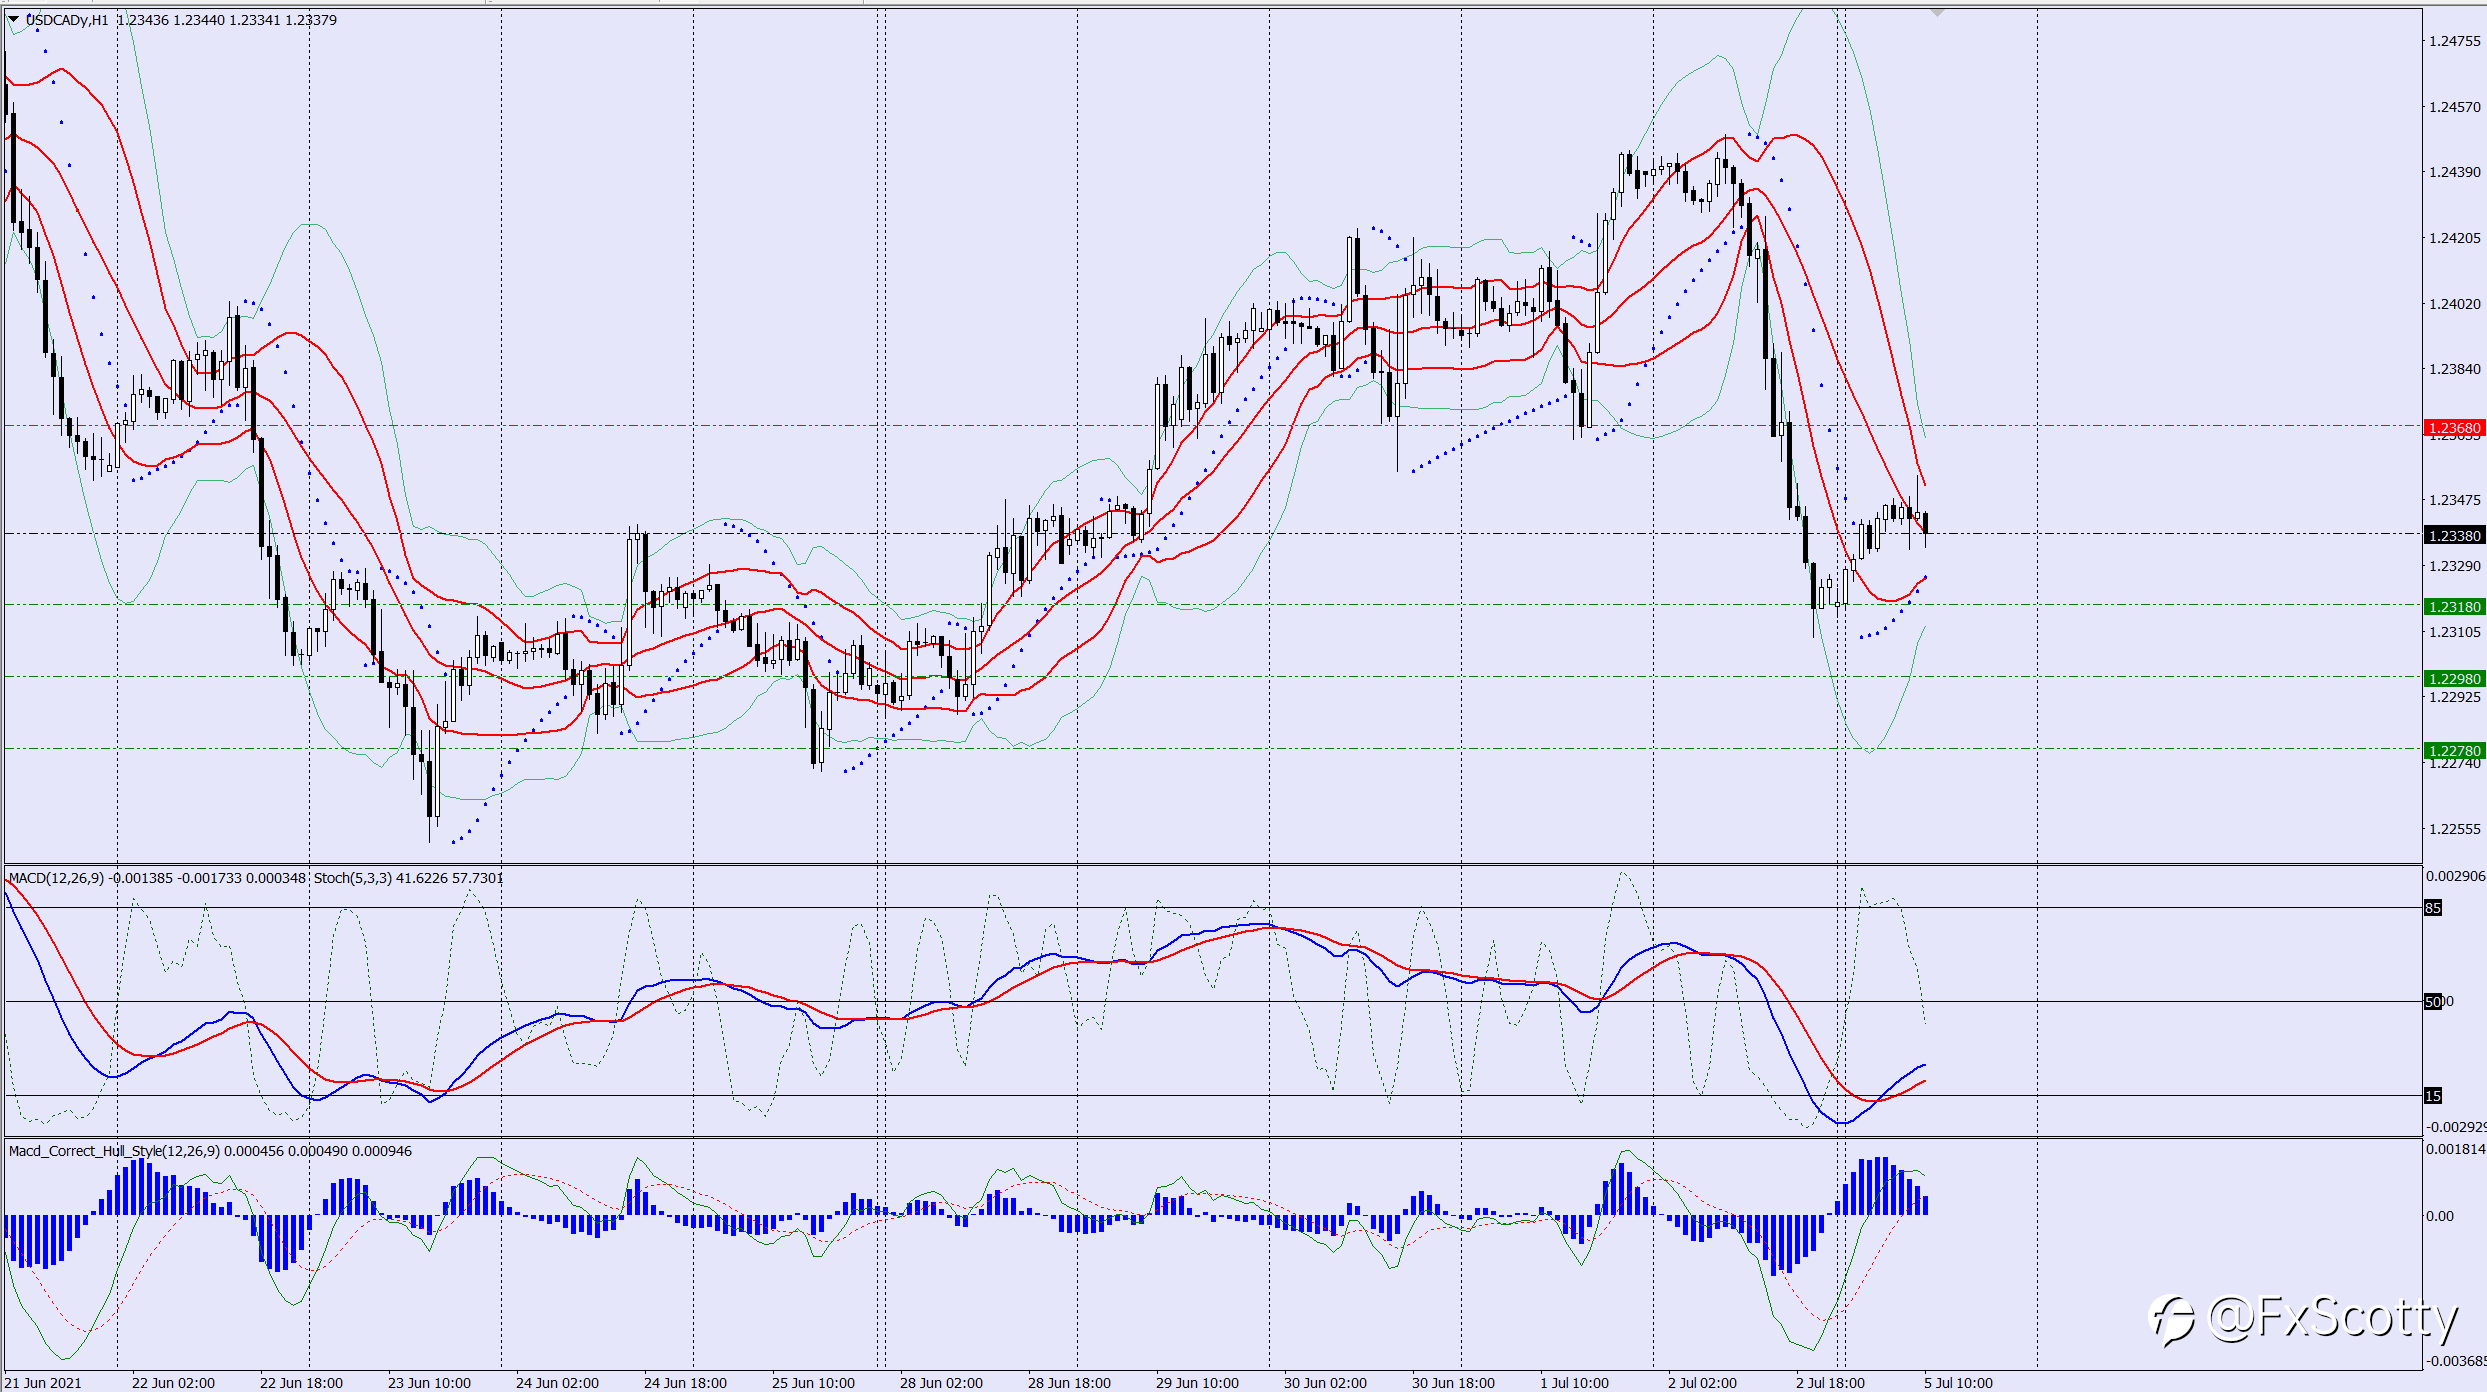The width and height of the screenshot is (2487, 1392).
Task: Select the red 1.23680 price level label
Action: tap(2454, 428)
